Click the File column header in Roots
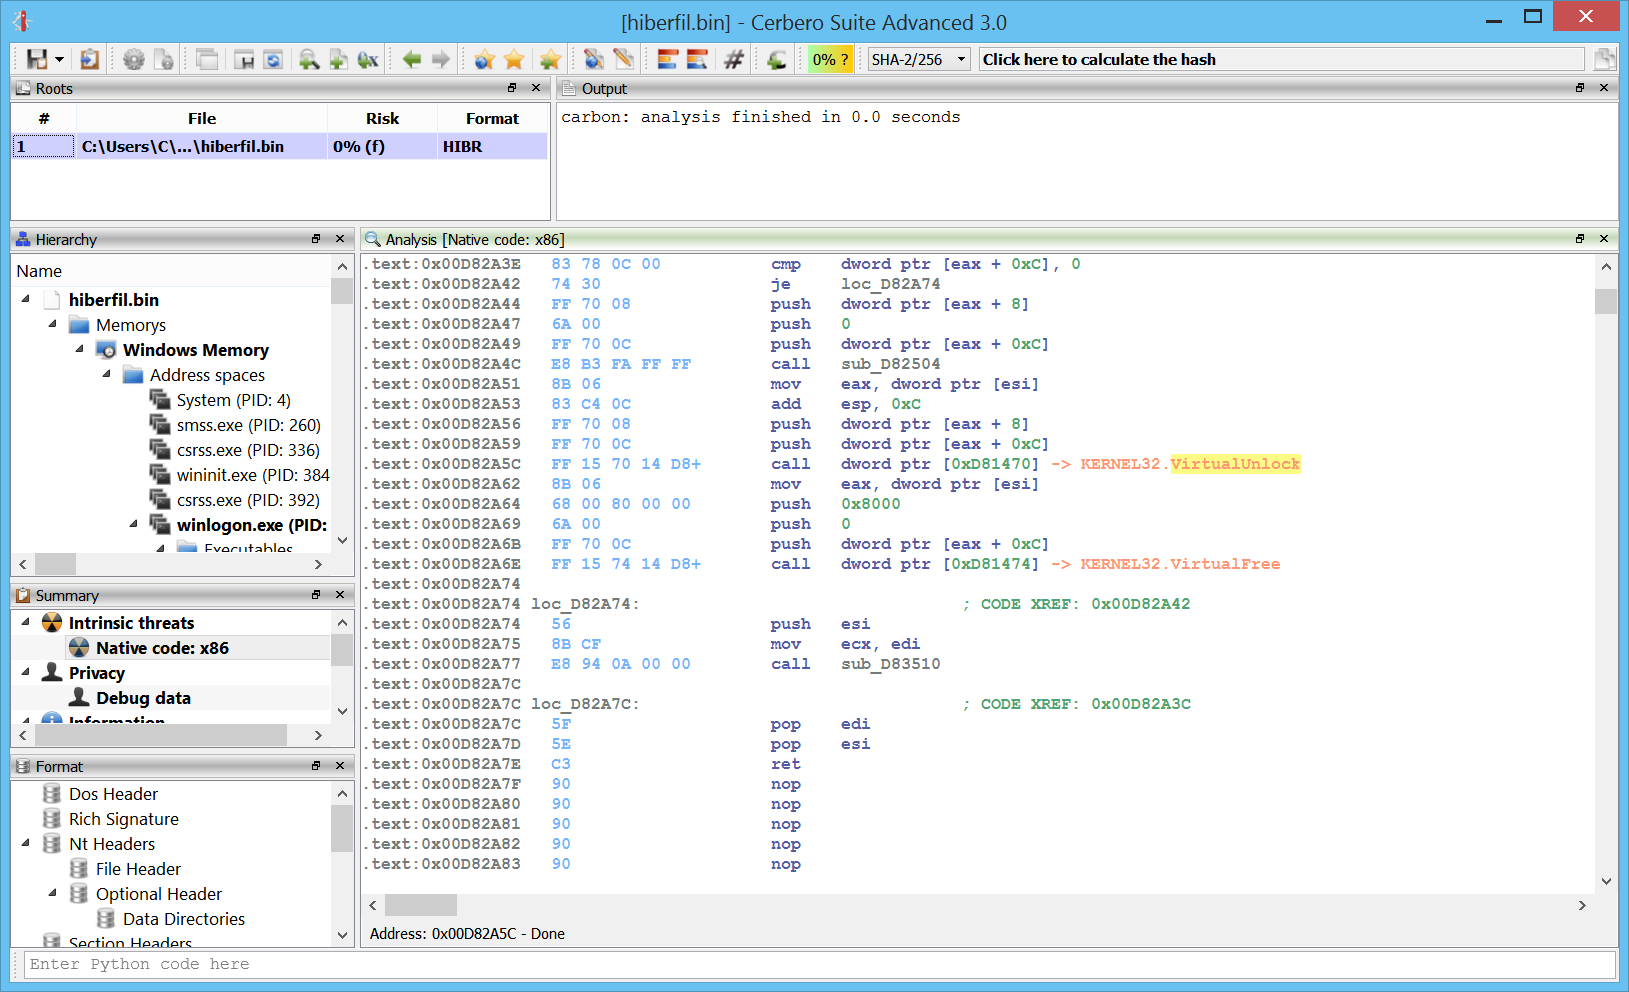The height and width of the screenshot is (992, 1629). pos(202,118)
